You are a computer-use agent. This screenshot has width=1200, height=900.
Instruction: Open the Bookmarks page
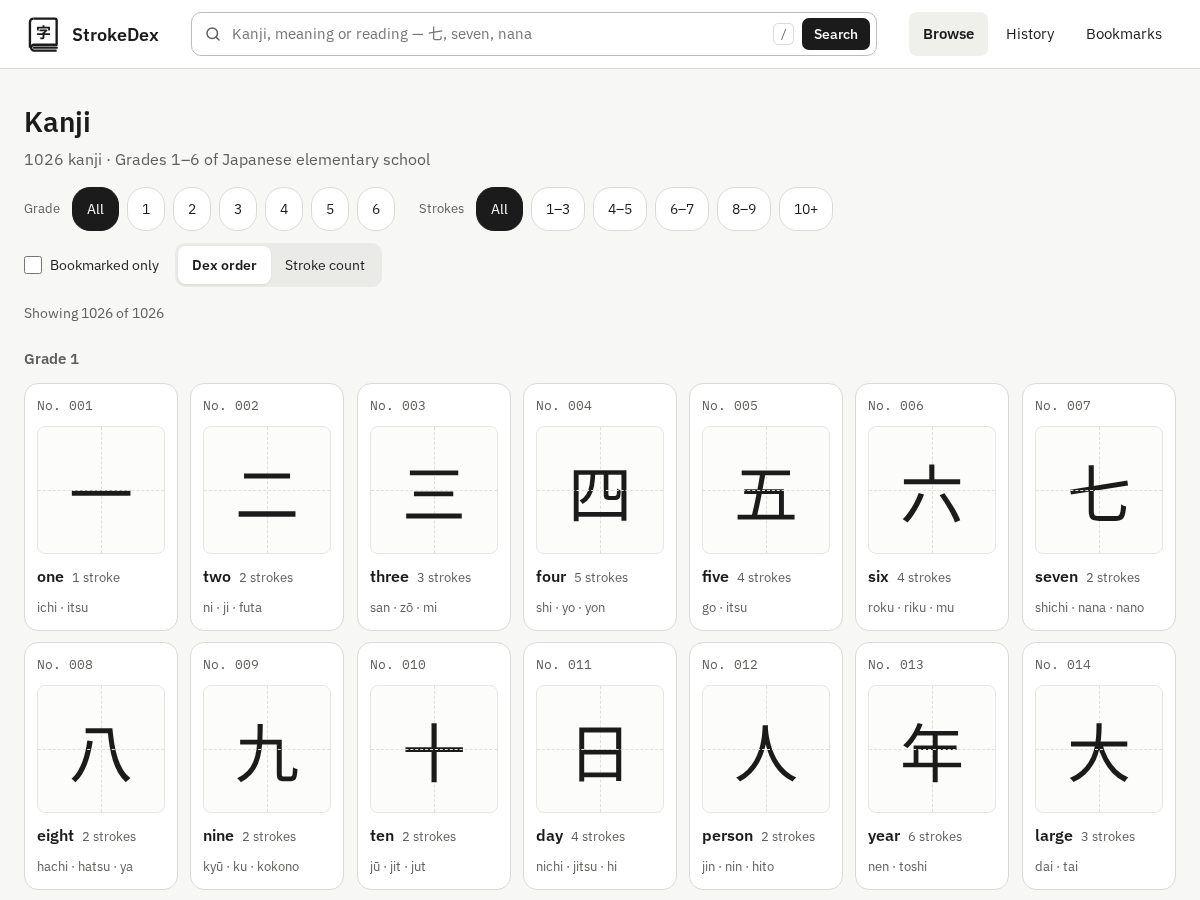click(1124, 34)
